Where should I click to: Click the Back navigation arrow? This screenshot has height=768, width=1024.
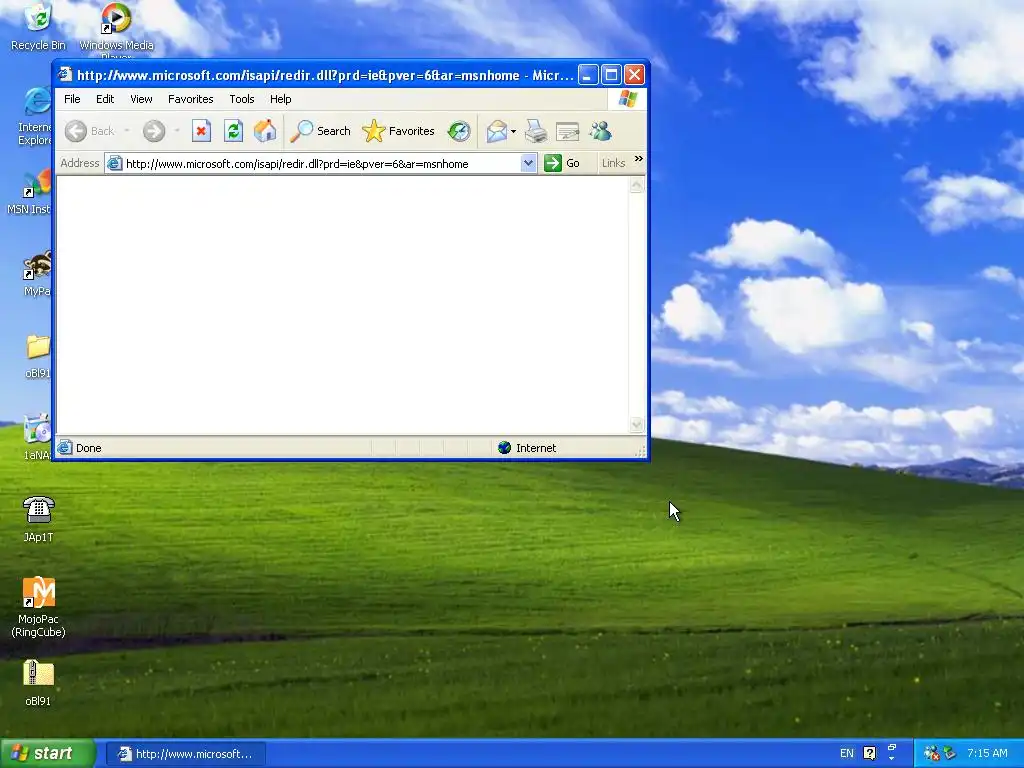click(x=76, y=131)
